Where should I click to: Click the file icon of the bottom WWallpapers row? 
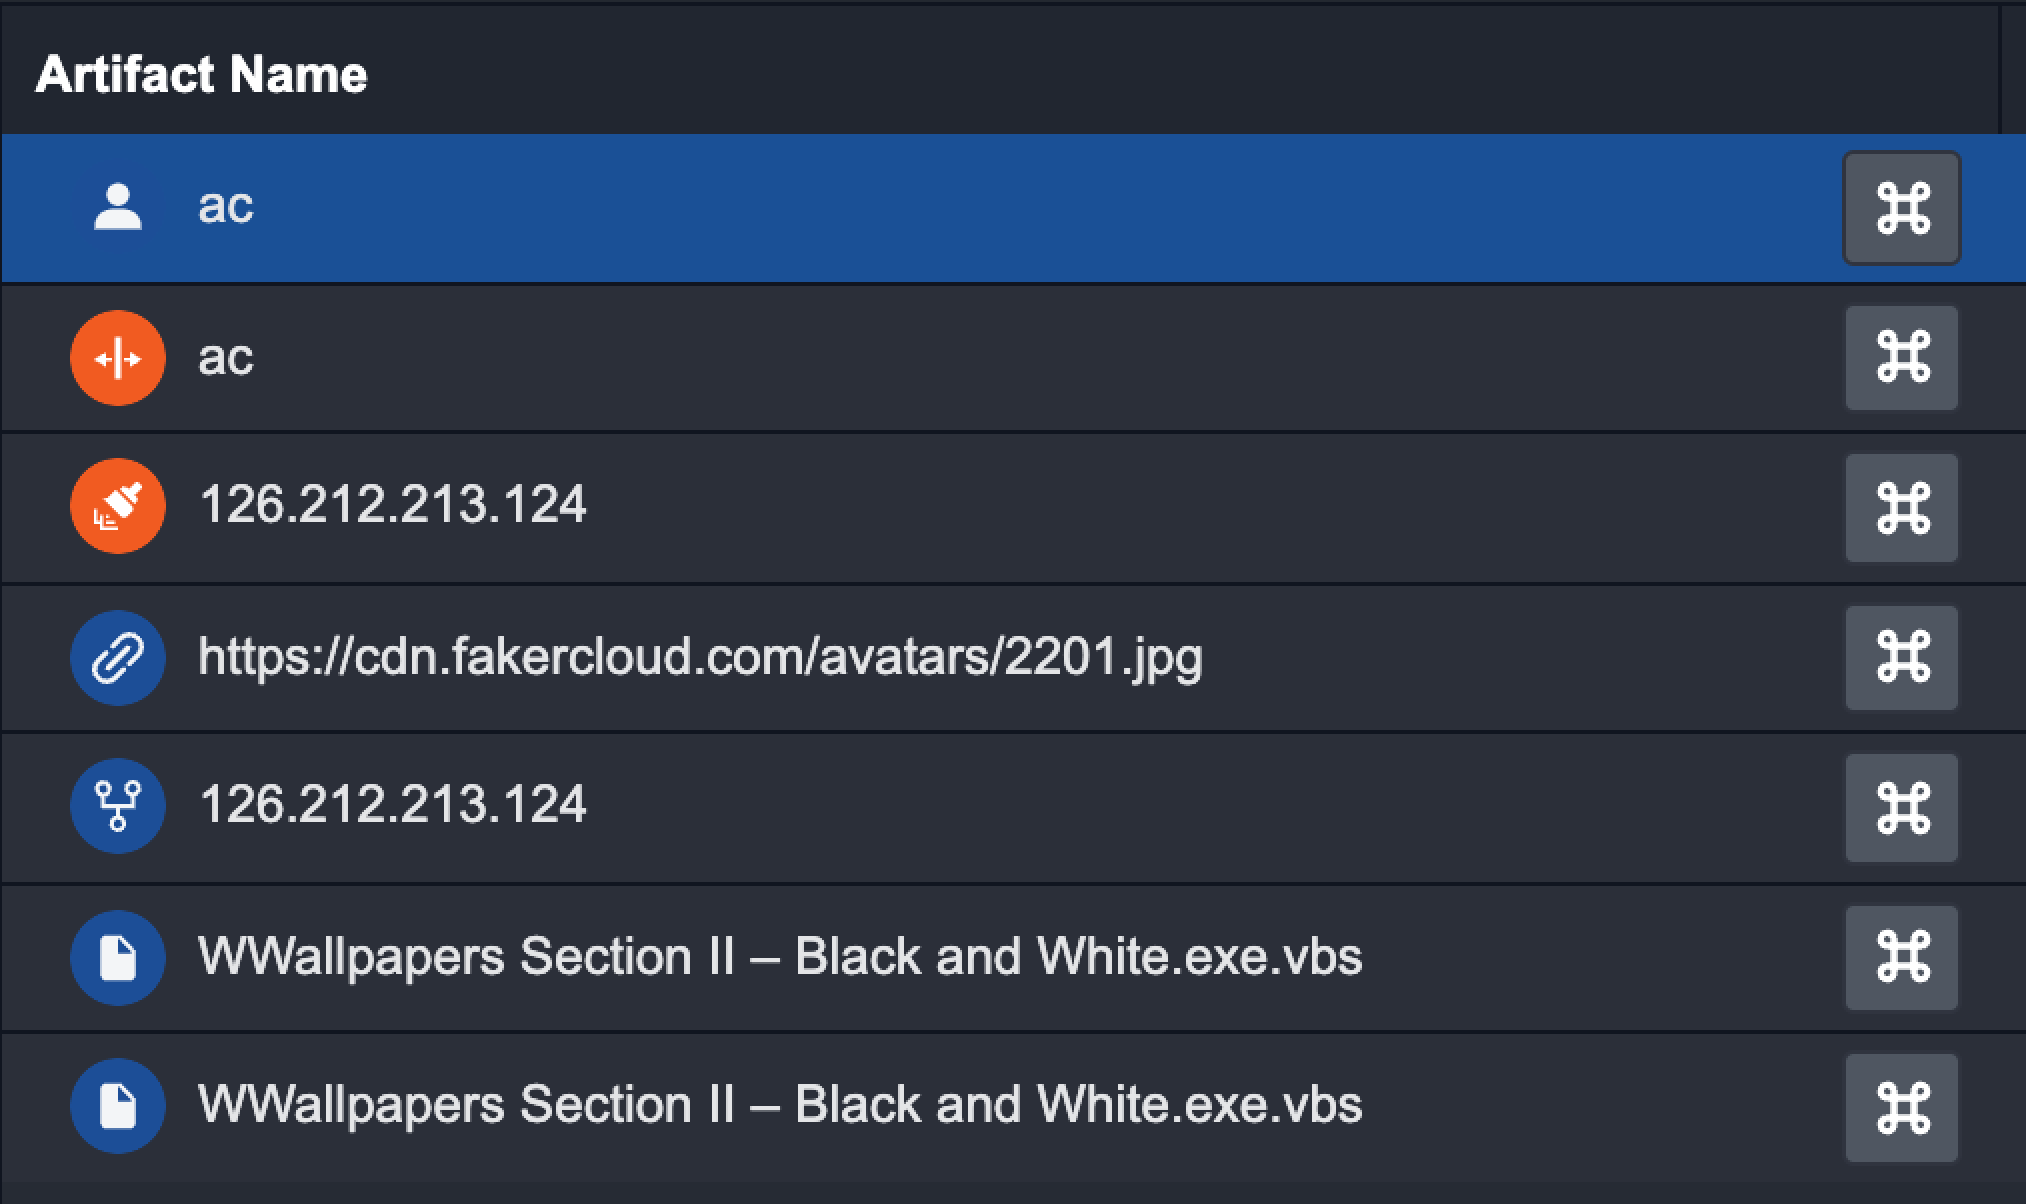118,1106
